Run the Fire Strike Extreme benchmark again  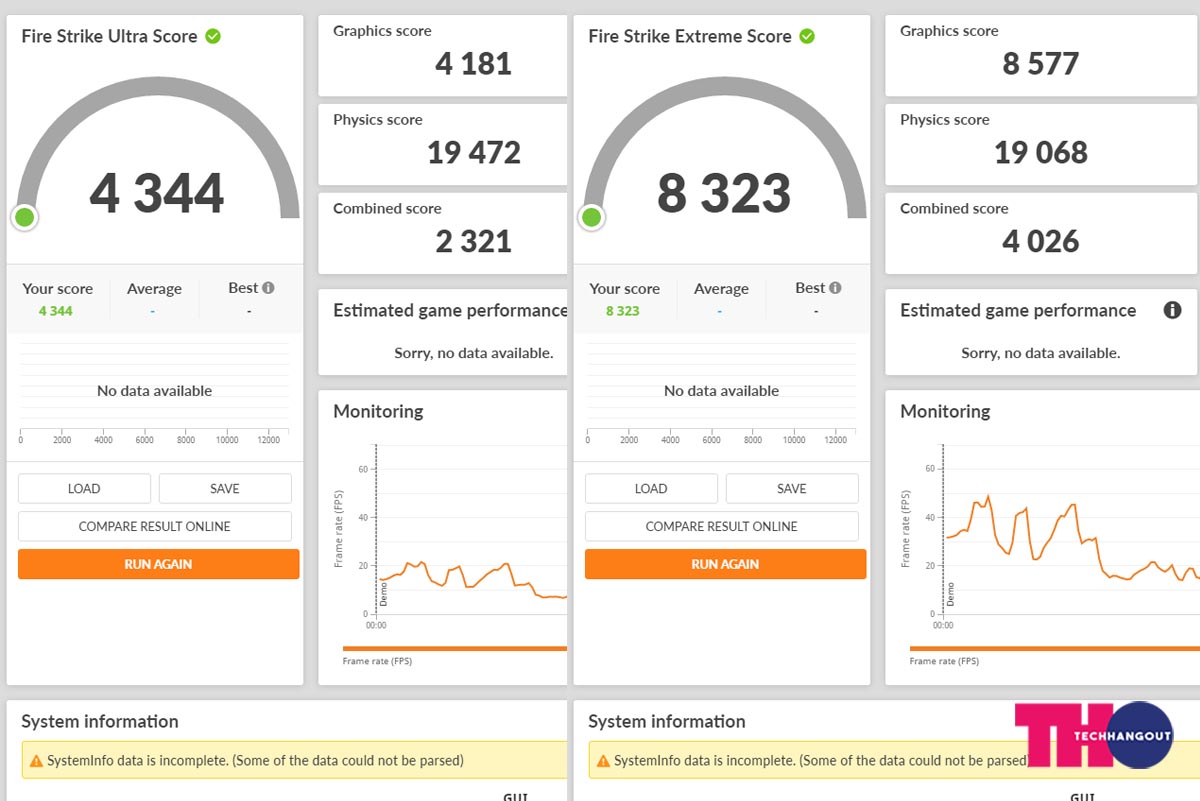coord(725,564)
